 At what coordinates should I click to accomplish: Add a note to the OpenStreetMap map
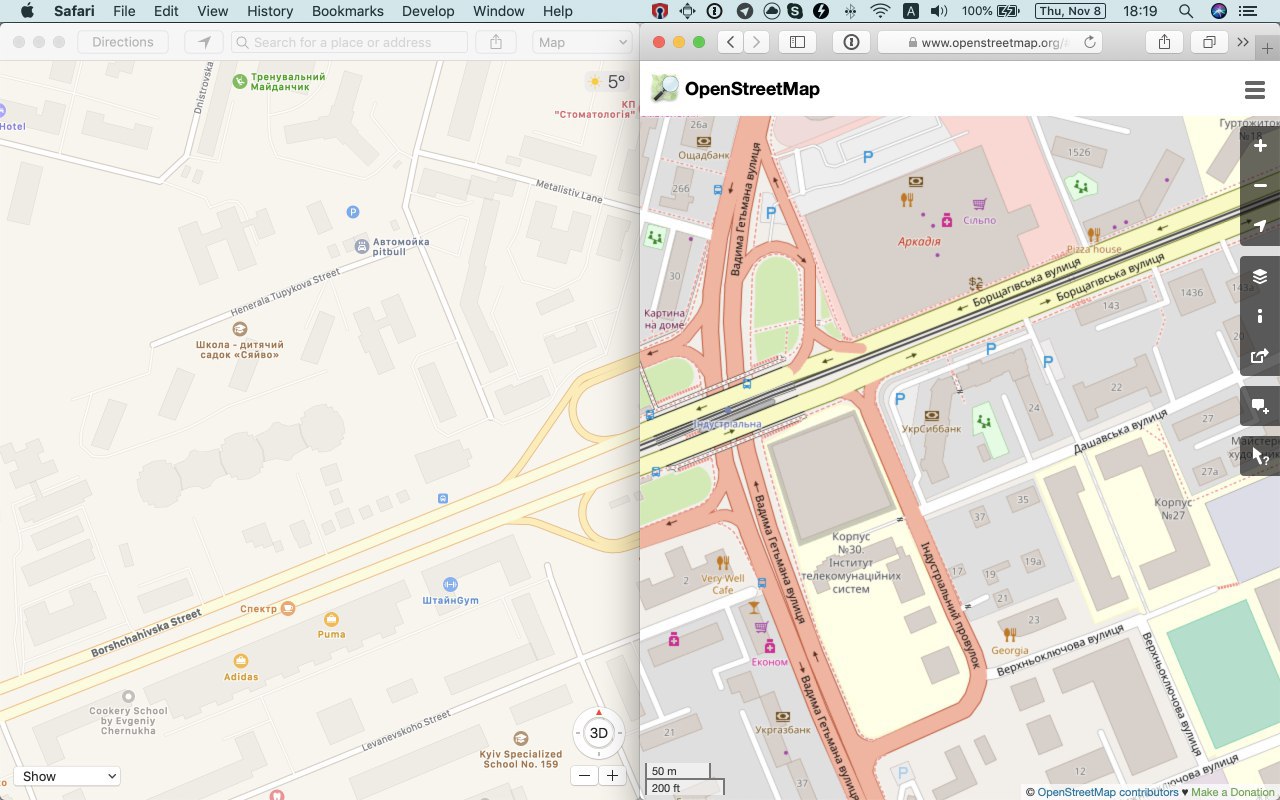point(1260,407)
